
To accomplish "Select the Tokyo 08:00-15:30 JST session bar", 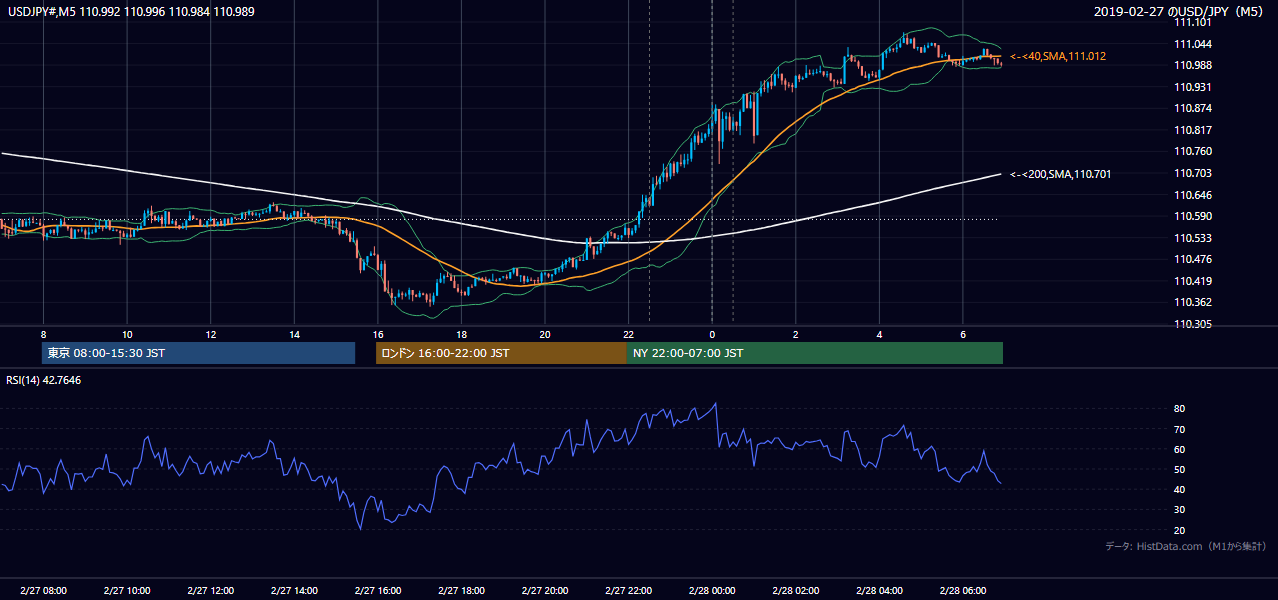I will (198, 353).
